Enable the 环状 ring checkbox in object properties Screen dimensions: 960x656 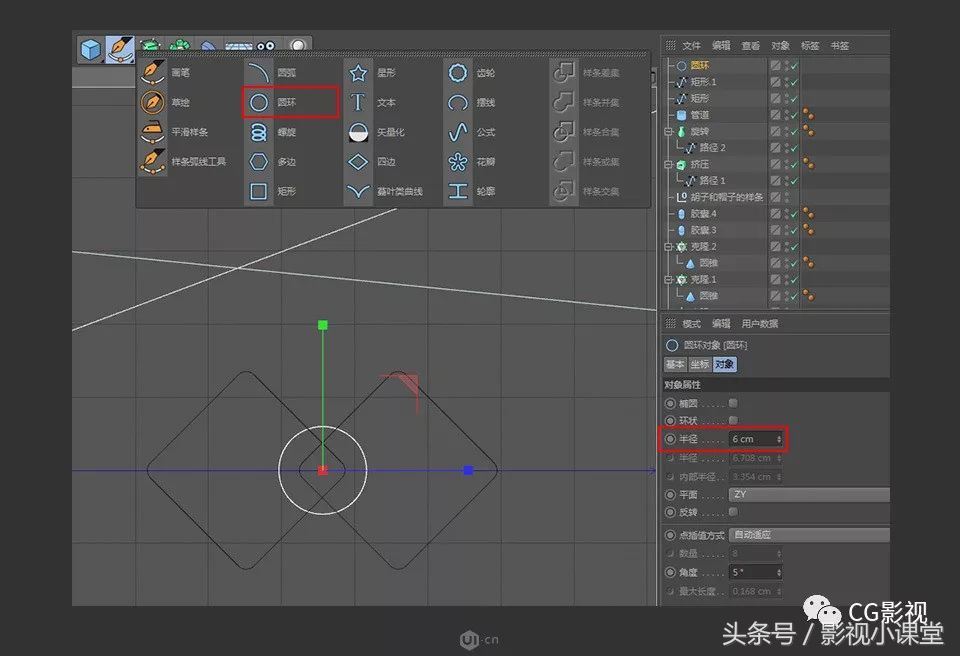pyautogui.click(x=733, y=421)
